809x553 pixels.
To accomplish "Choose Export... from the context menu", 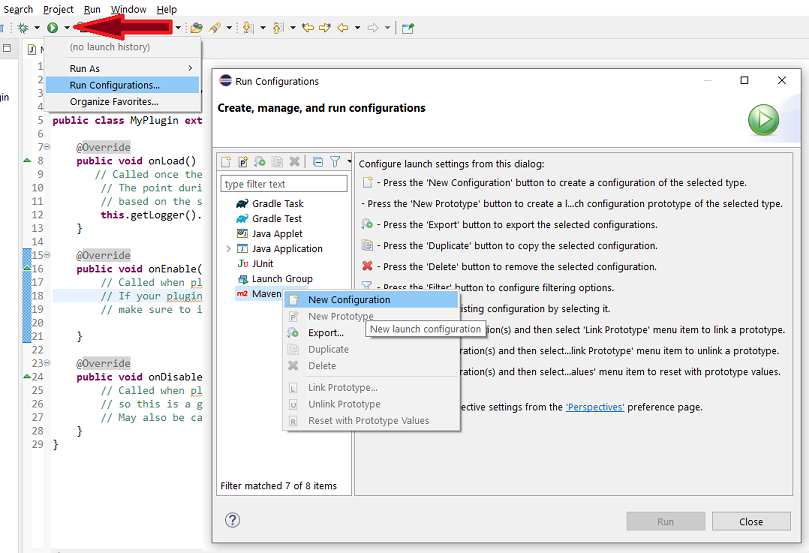I will coord(326,333).
